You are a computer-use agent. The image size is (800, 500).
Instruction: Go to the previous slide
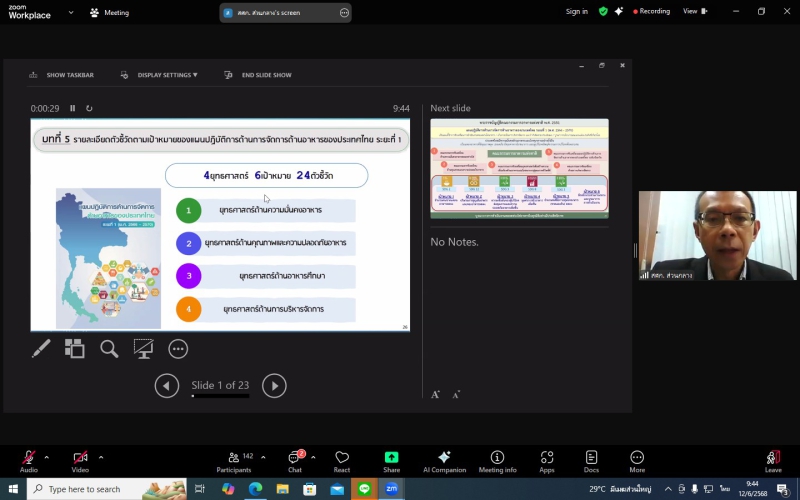[167, 386]
